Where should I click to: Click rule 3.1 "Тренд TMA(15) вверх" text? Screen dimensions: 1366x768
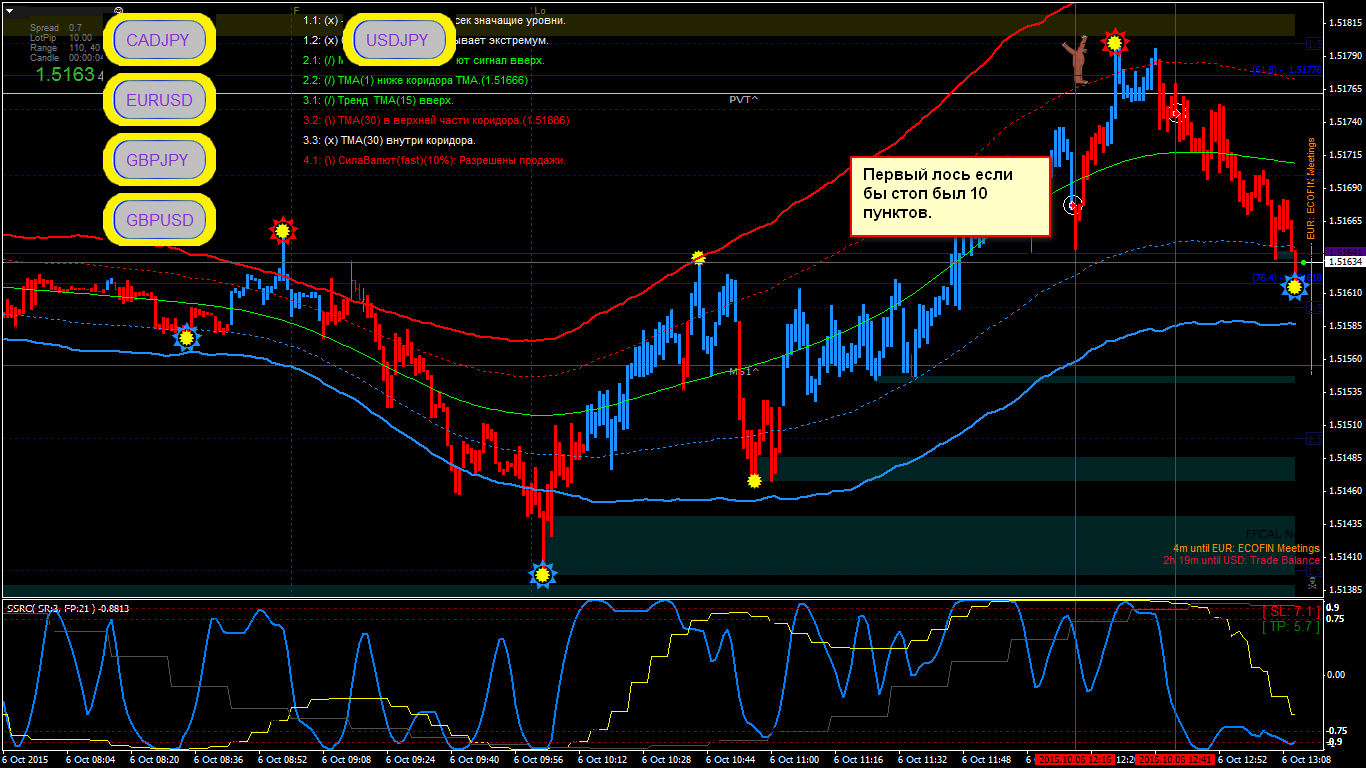[x=378, y=100]
